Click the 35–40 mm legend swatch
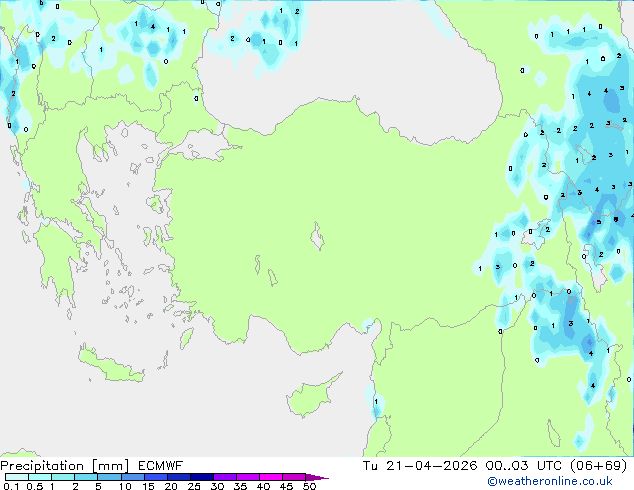634x490 pixels. [x=248, y=477]
